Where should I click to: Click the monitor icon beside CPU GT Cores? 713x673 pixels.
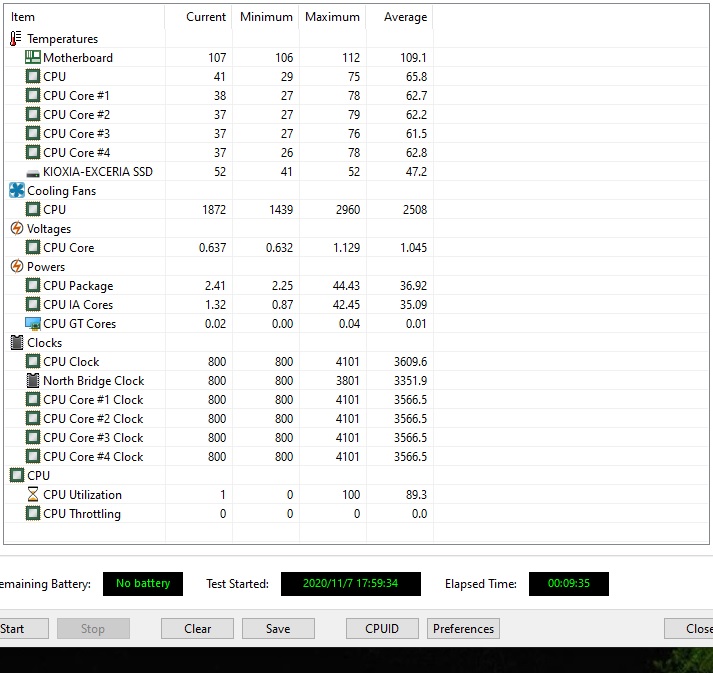point(33,323)
